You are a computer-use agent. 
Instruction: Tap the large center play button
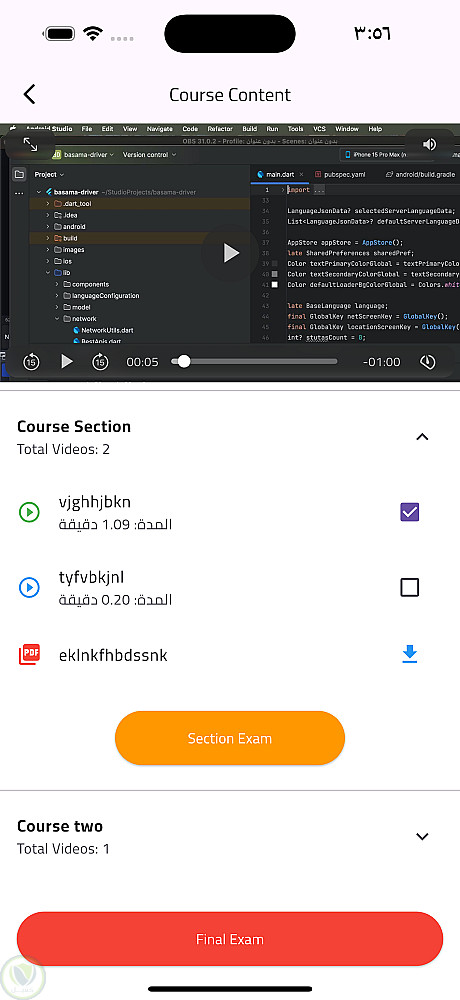(230, 253)
